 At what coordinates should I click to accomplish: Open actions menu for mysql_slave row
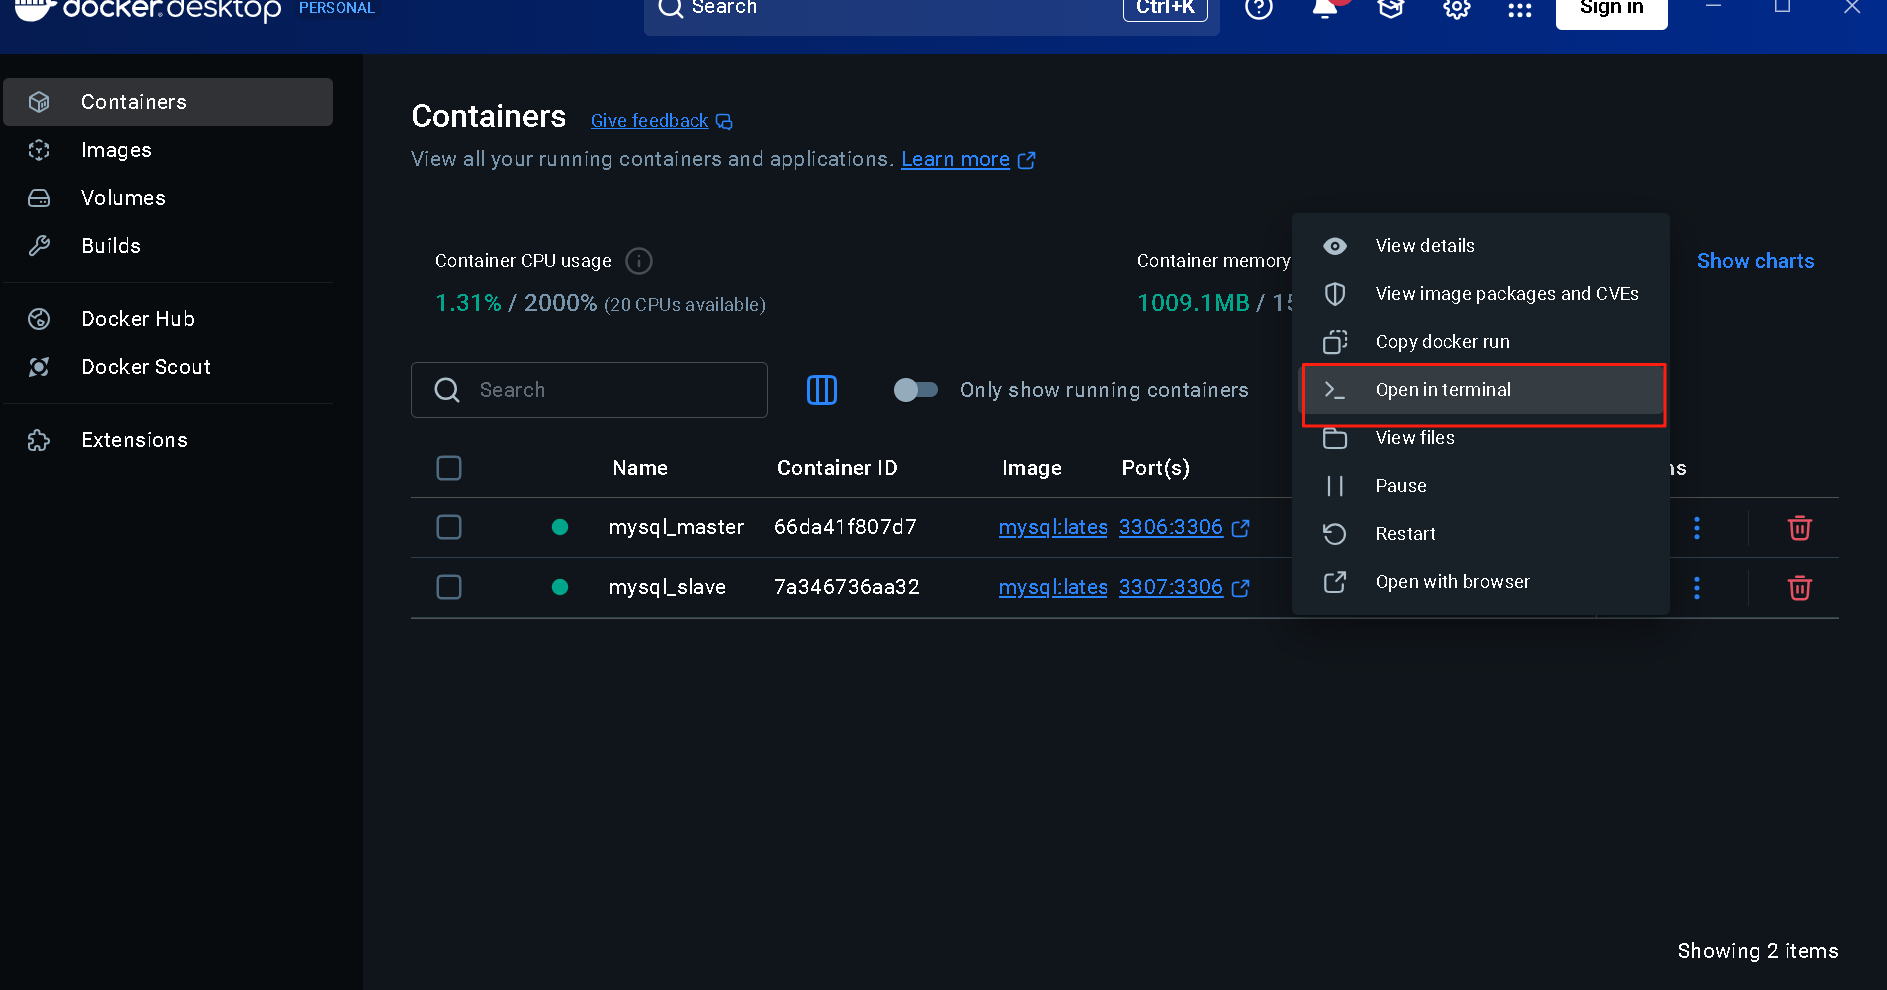1696,588
